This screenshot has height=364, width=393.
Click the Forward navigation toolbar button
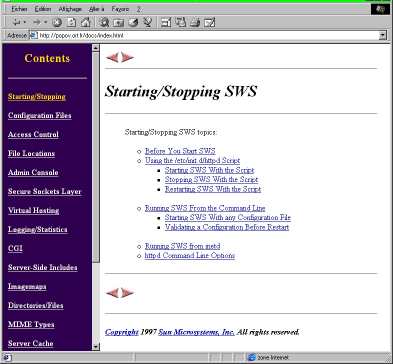(36, 22)
